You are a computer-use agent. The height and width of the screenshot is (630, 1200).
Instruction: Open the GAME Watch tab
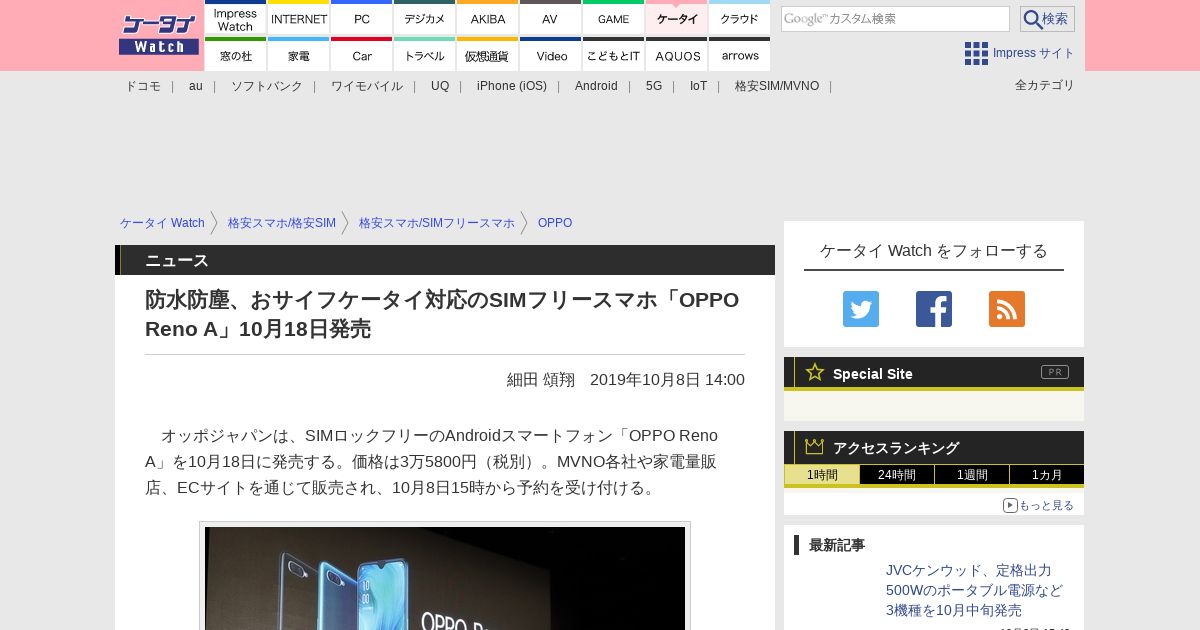click(x=614, y=18)
